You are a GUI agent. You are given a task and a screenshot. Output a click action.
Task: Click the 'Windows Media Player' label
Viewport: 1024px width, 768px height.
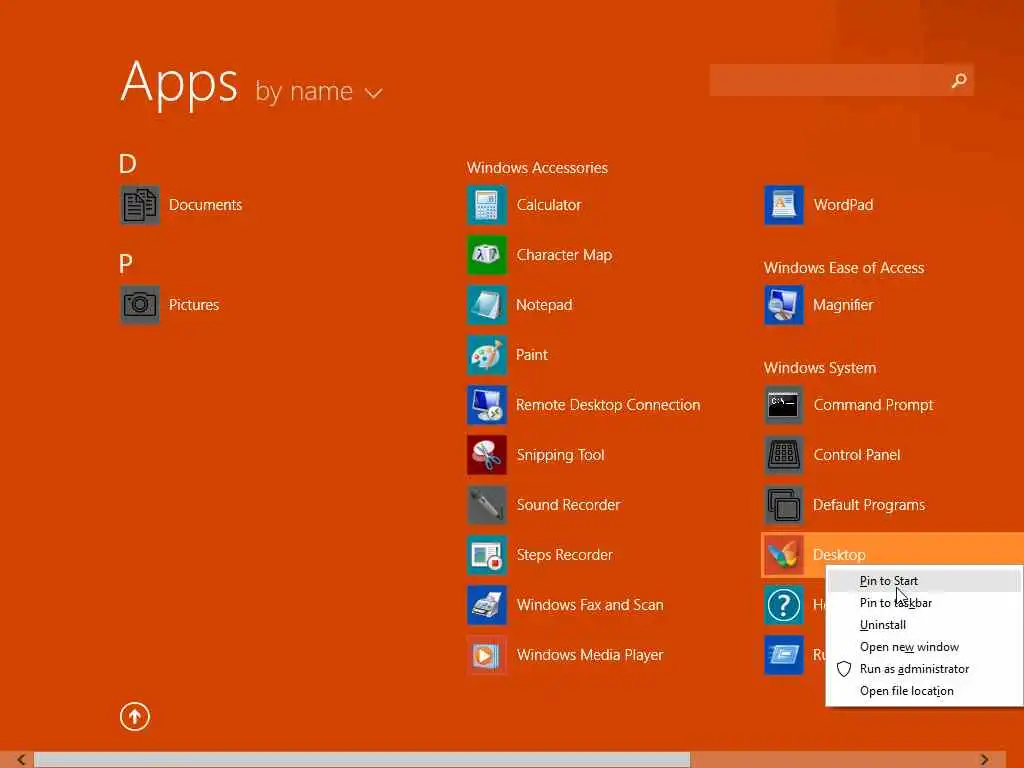tap(590, 655)
